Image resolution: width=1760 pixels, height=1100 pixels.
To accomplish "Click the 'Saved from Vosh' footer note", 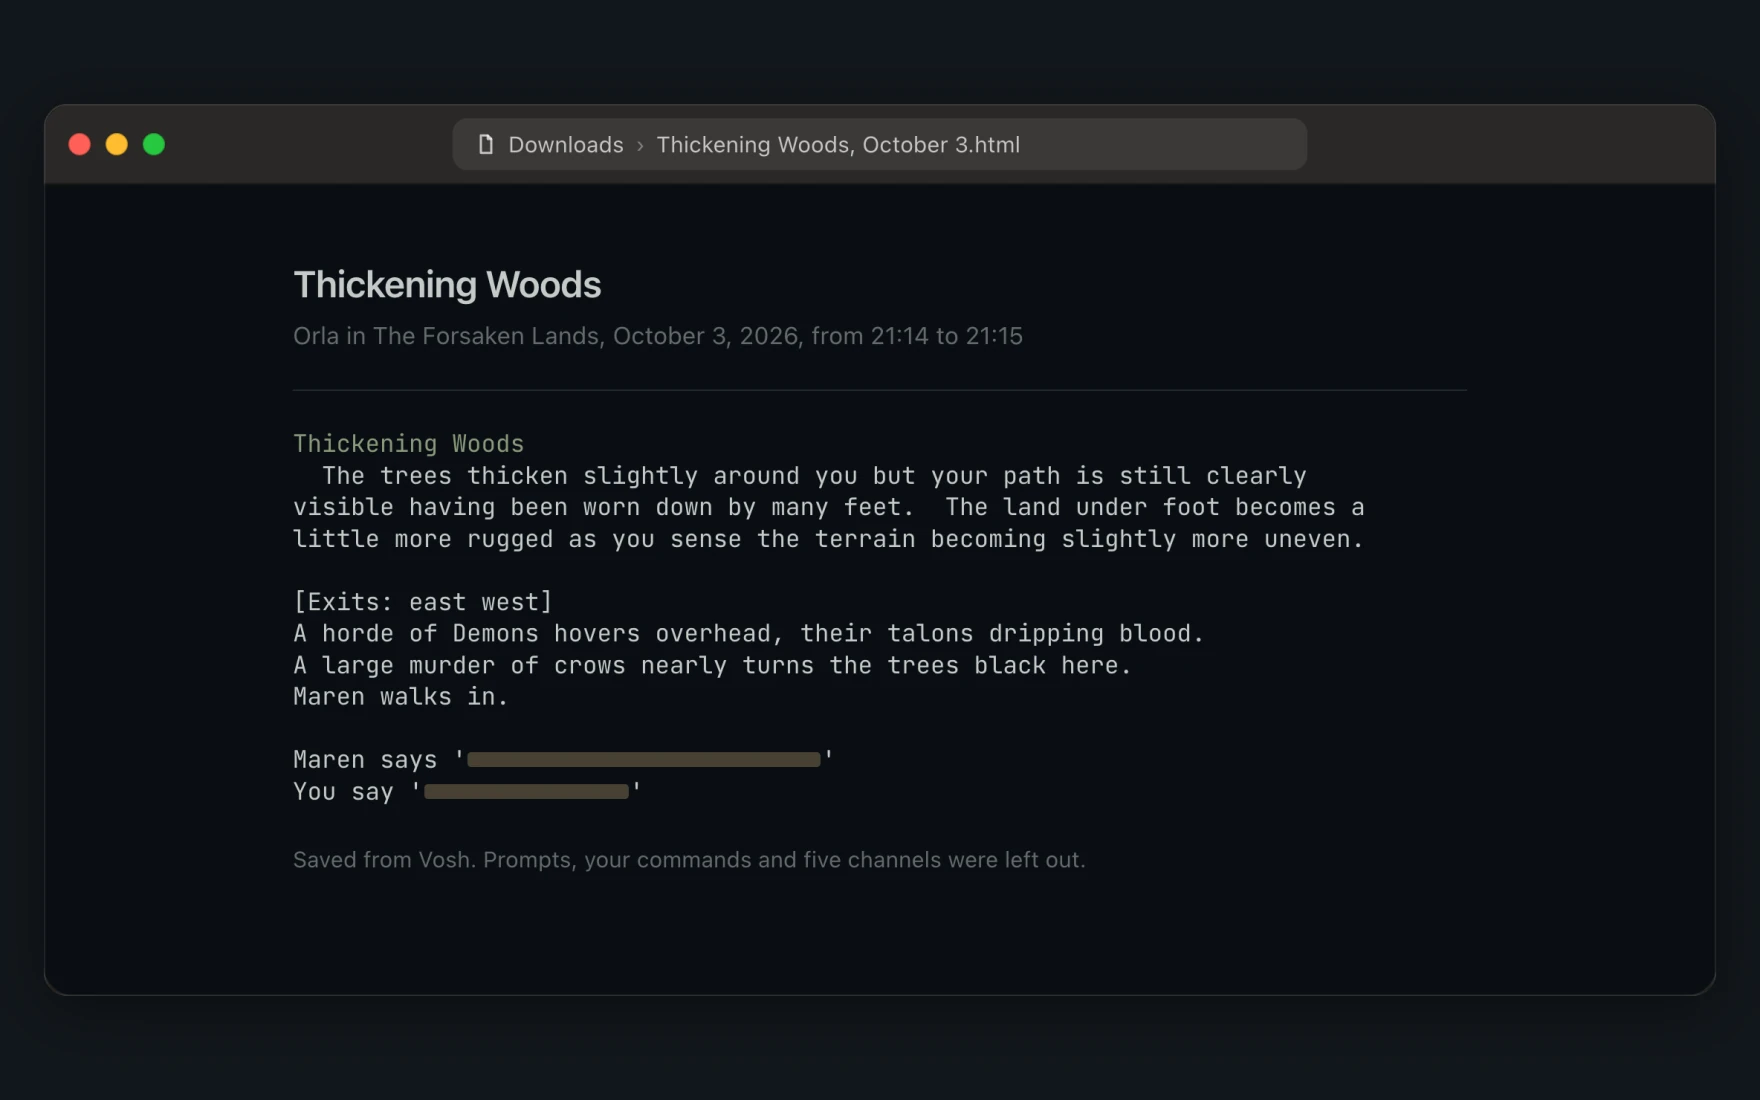I will point(689,860).
